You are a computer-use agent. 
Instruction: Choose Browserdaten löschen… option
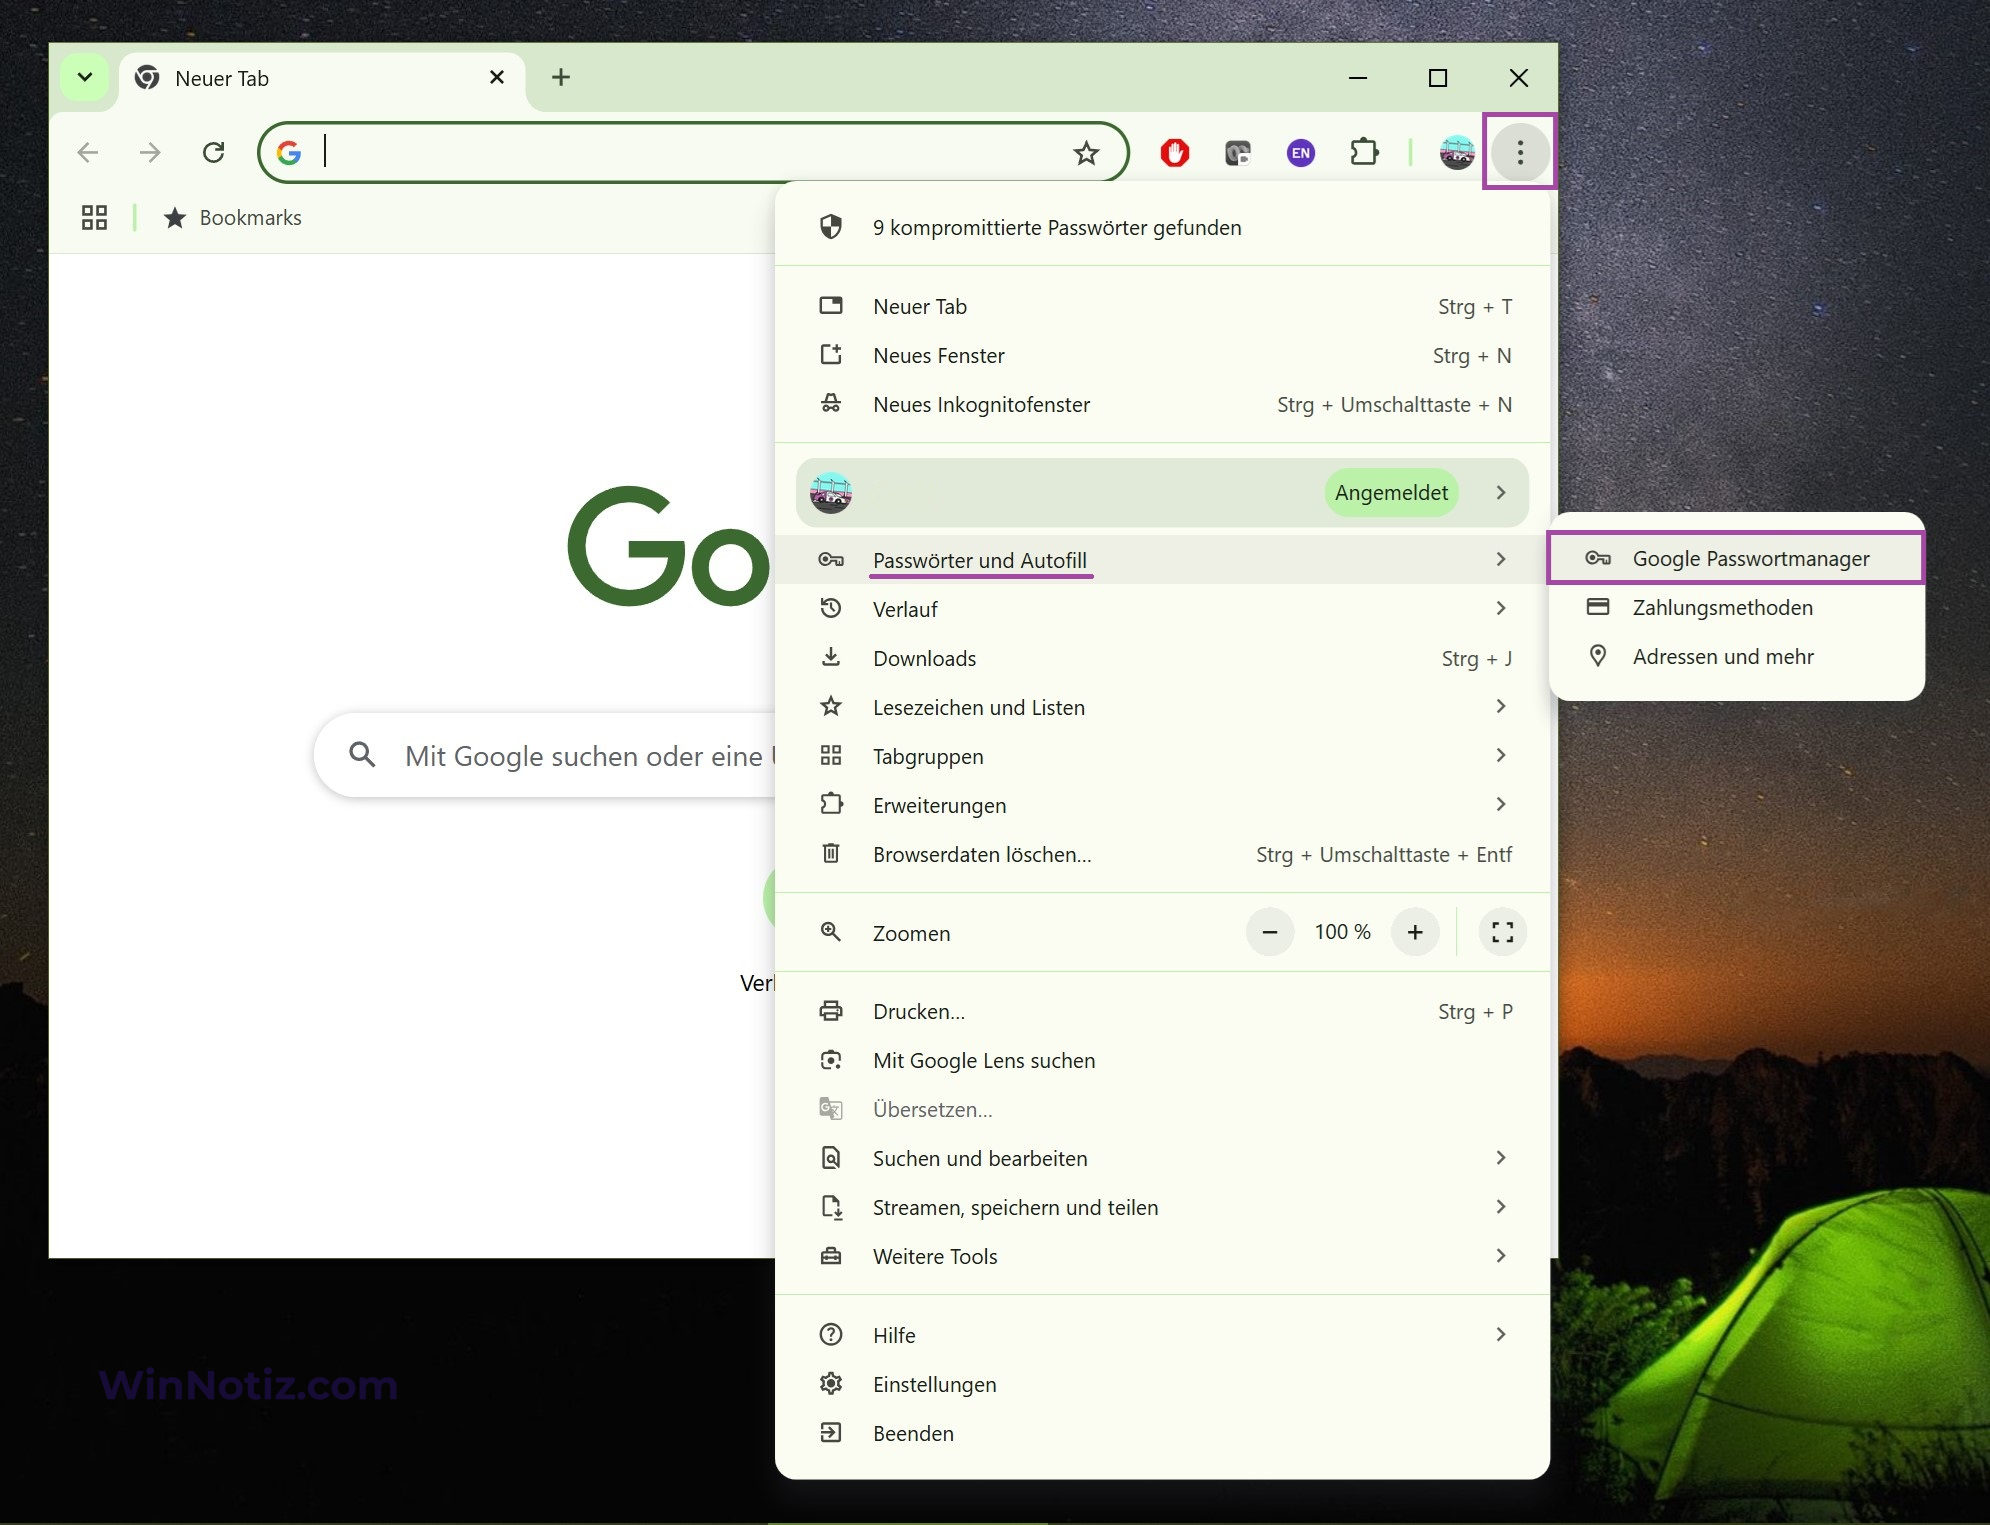coord(1163,853)
